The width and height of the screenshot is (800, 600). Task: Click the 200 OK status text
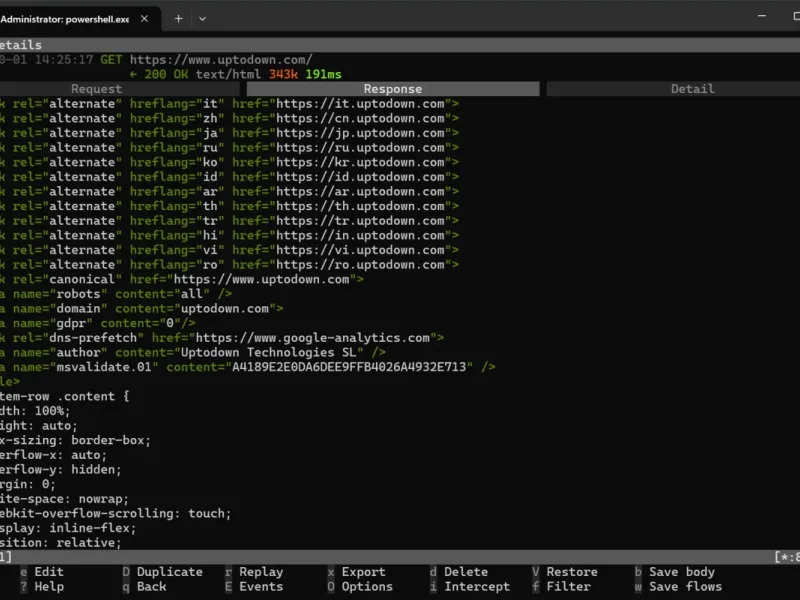tap(166, 74)
